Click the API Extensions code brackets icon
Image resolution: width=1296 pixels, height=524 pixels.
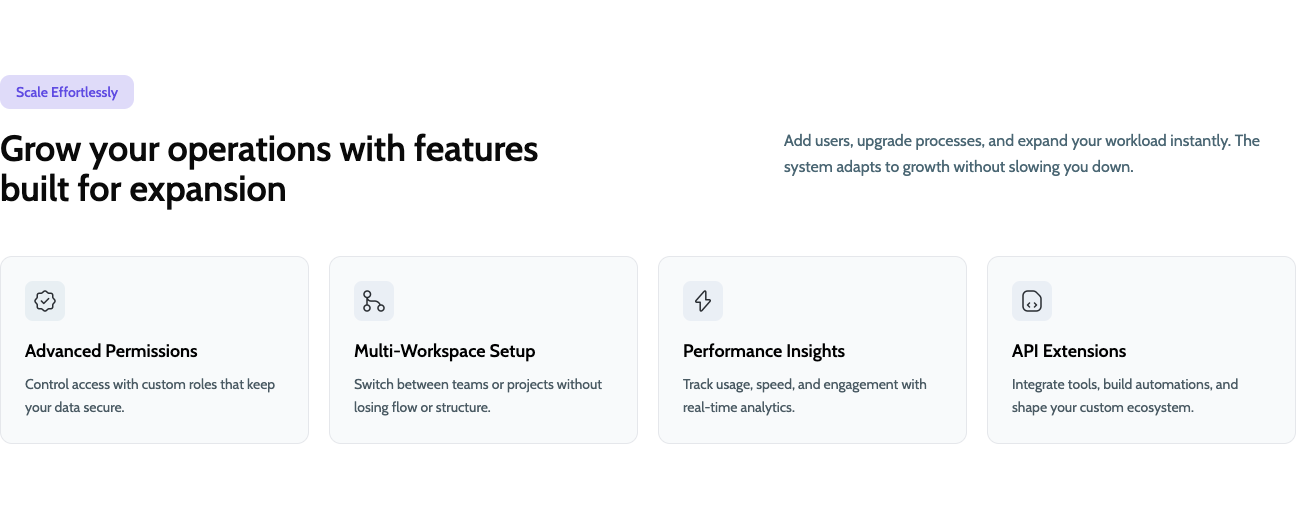[1032, 301]
